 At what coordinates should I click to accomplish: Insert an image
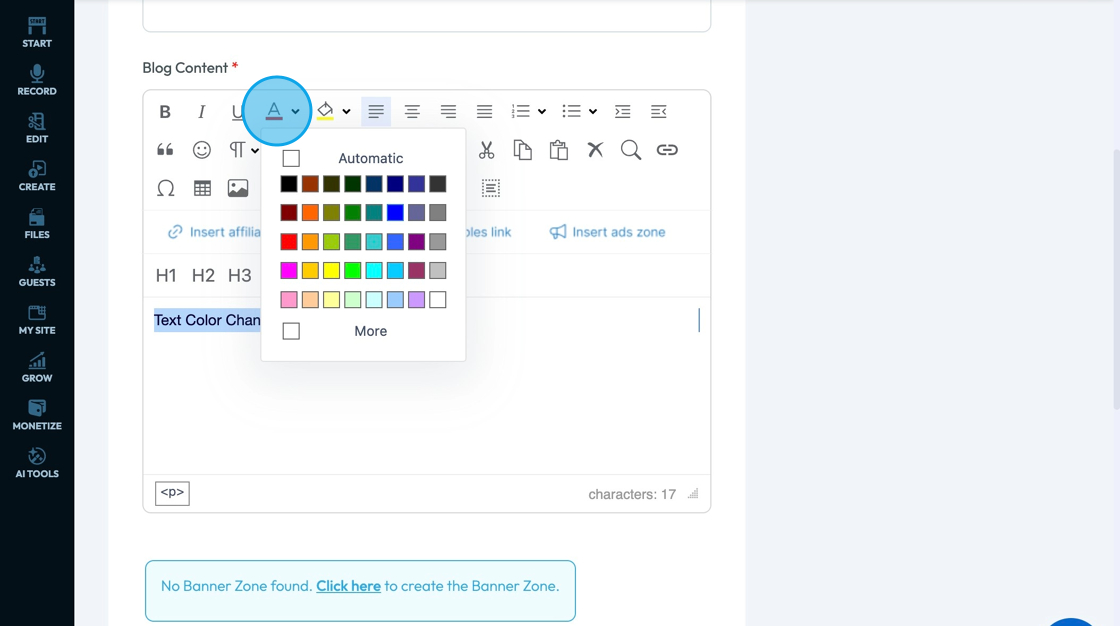[x=238, y=189]
